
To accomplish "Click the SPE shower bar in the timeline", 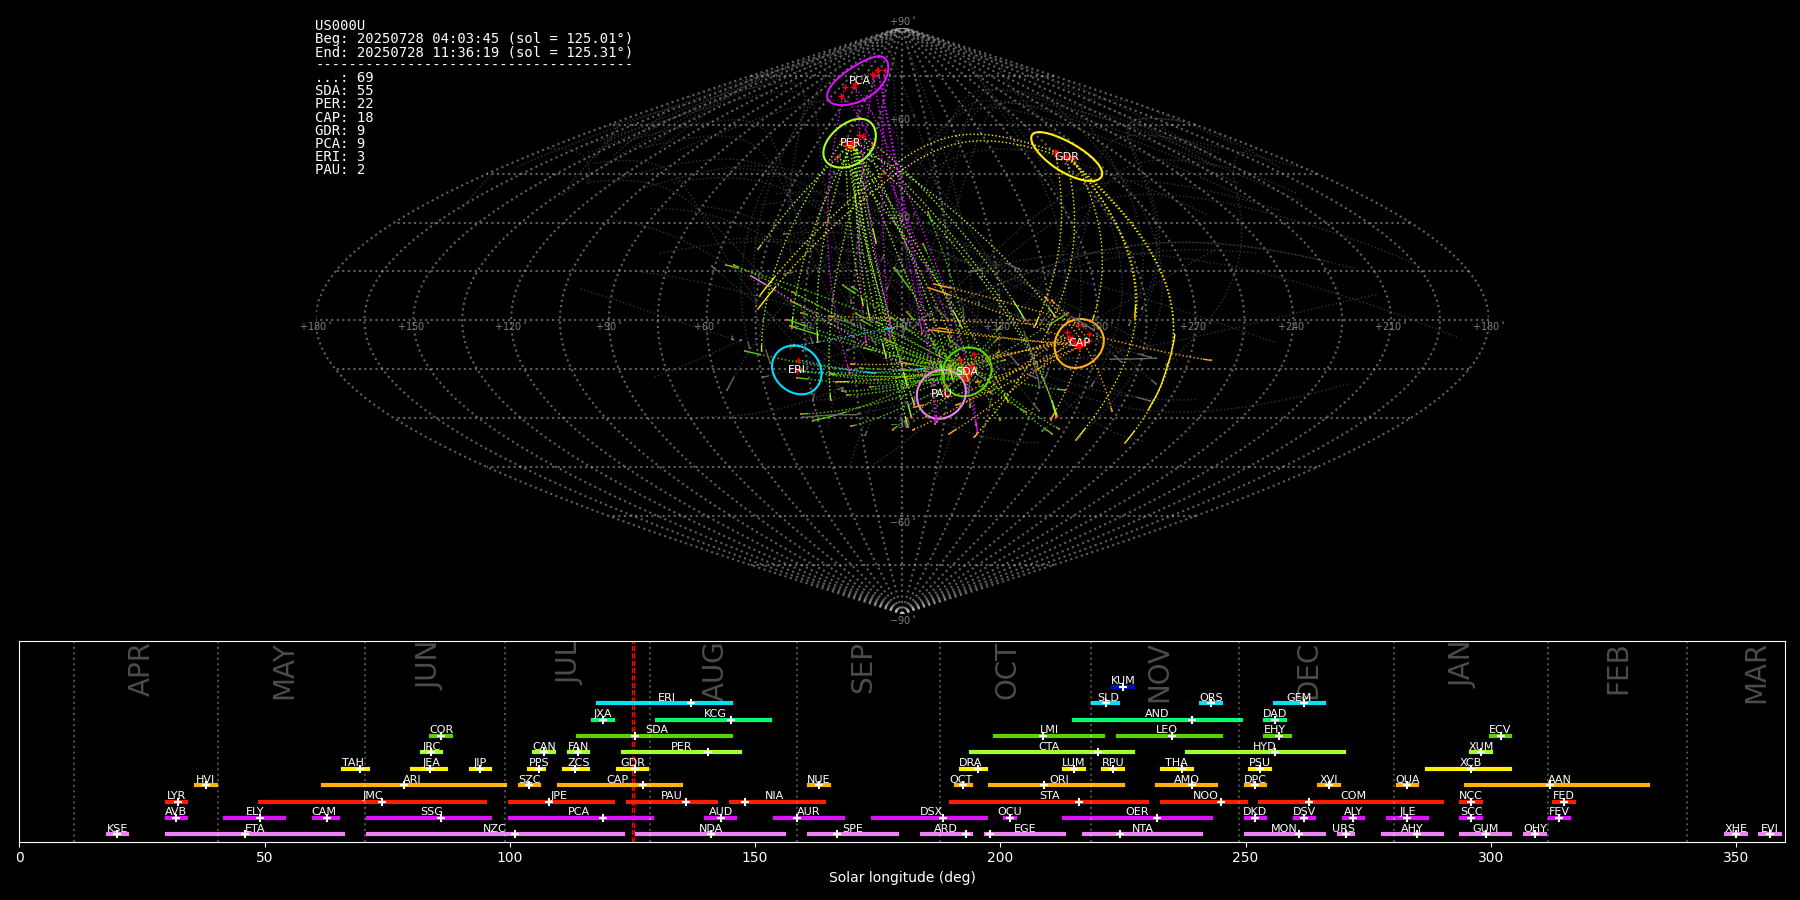I will tap(853, 834).
